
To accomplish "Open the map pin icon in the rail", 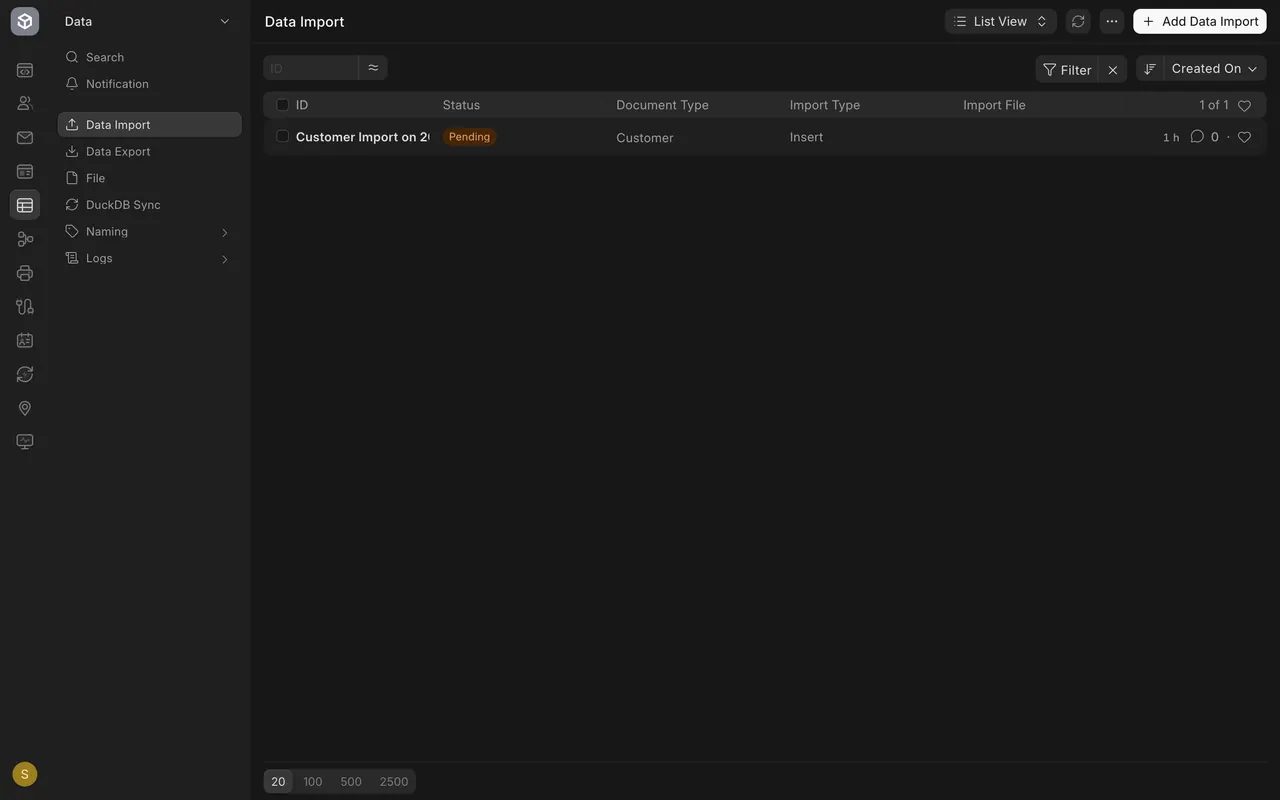I will click(x=25, y=408).
